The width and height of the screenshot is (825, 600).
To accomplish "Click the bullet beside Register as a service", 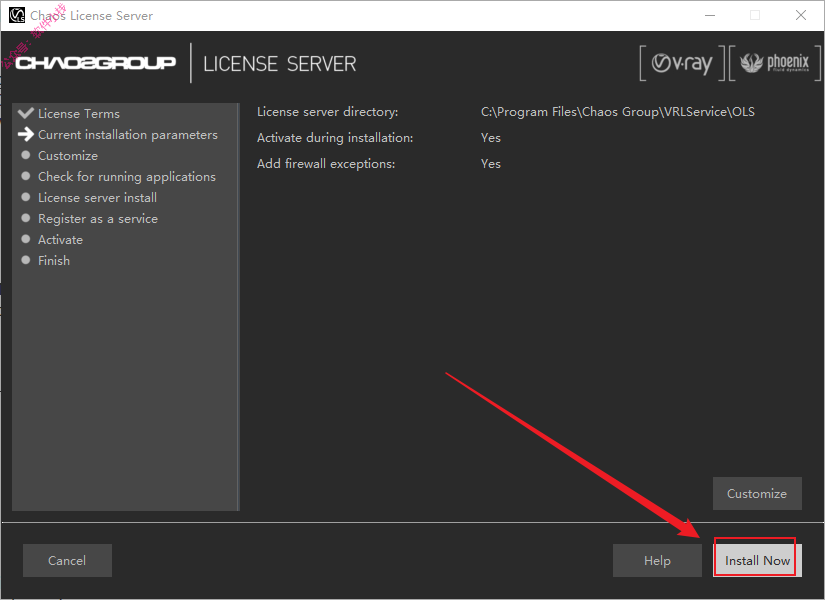I will 25,218.
